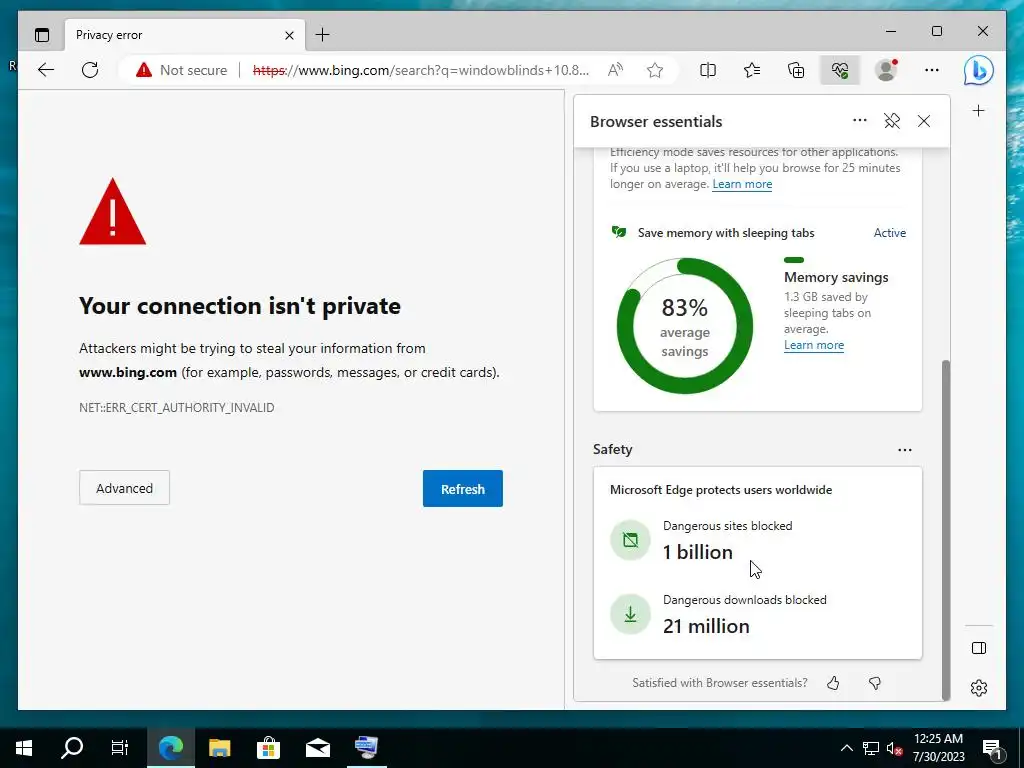Open the last taskbar app with monitor icon
Viewport: 1024px width, 768px height.
pos(366,747)
